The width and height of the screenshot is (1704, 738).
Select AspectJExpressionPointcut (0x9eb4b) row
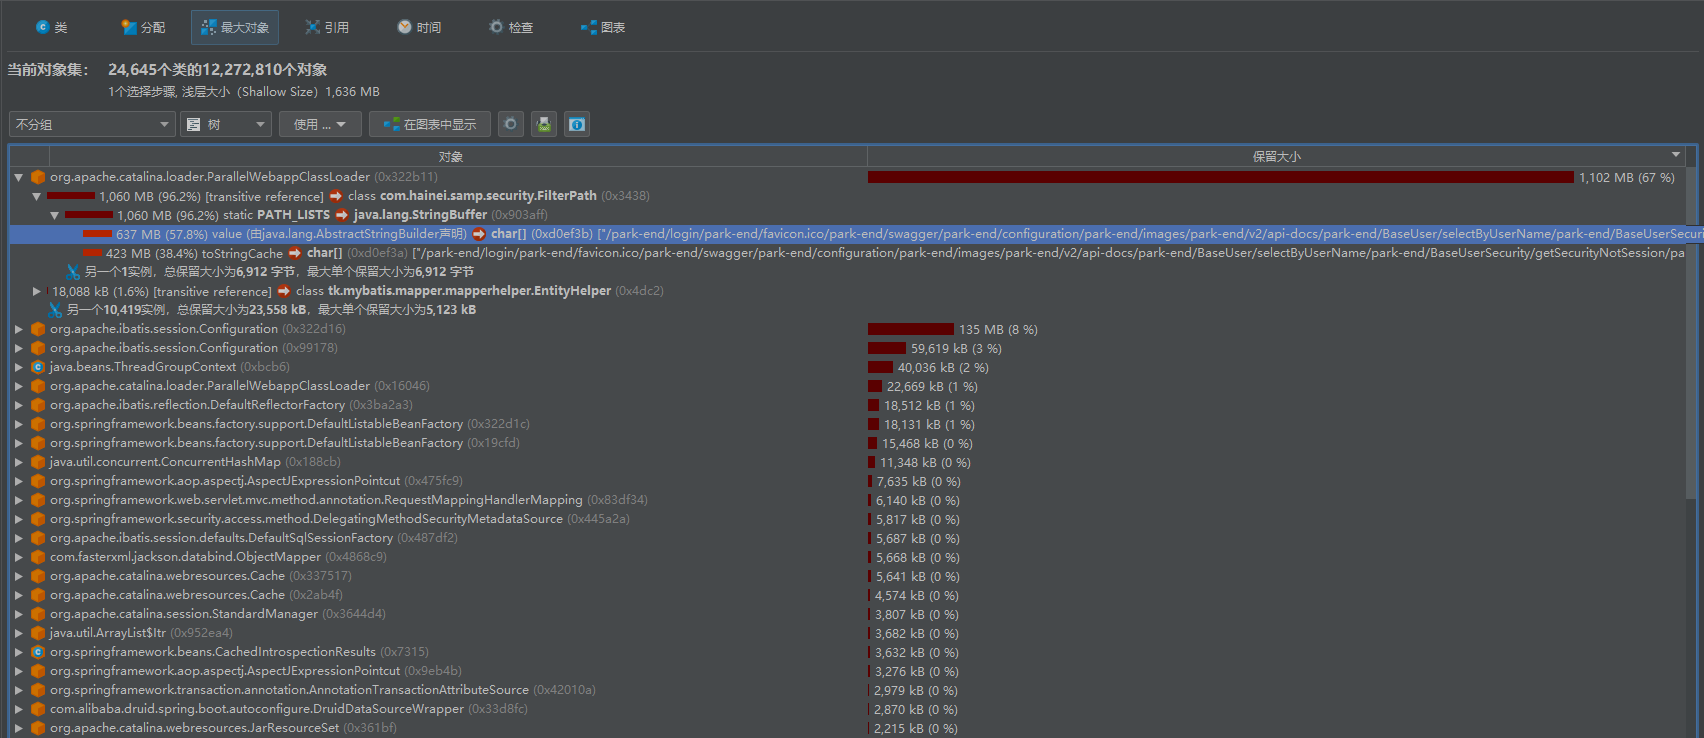click(x=847, y=671)
